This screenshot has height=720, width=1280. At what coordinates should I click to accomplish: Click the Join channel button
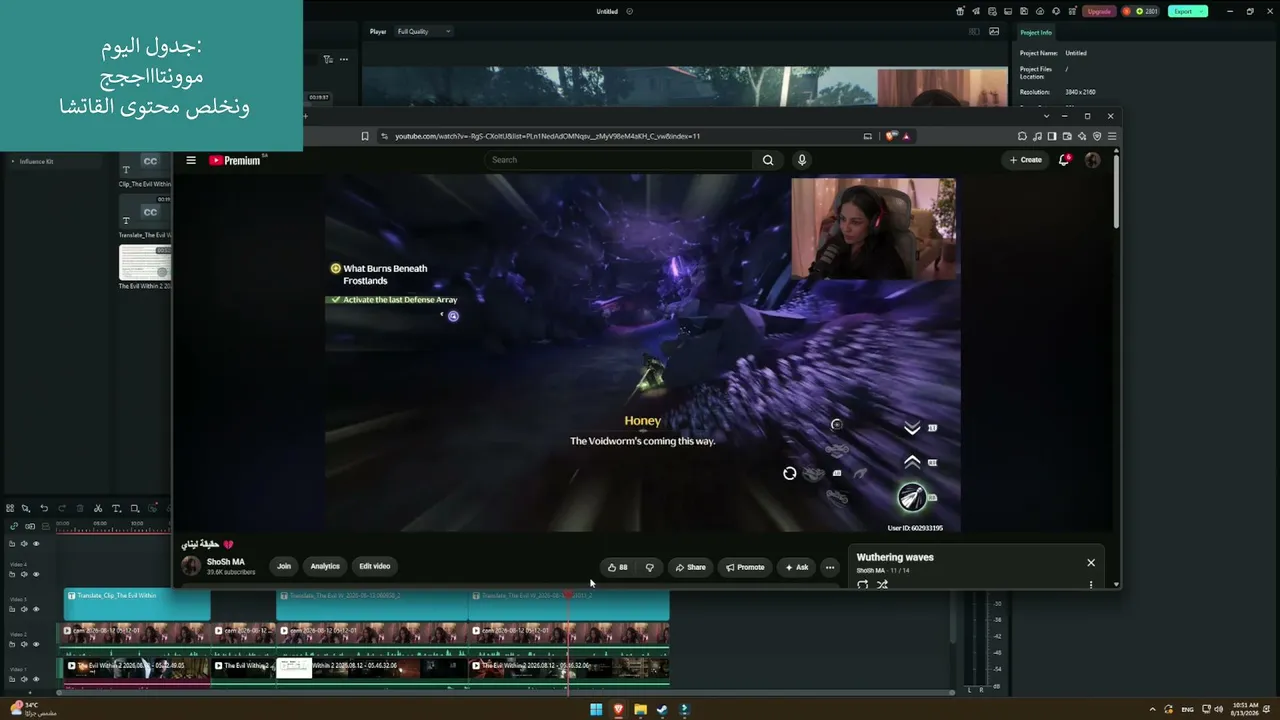click(x=284, y=566)
